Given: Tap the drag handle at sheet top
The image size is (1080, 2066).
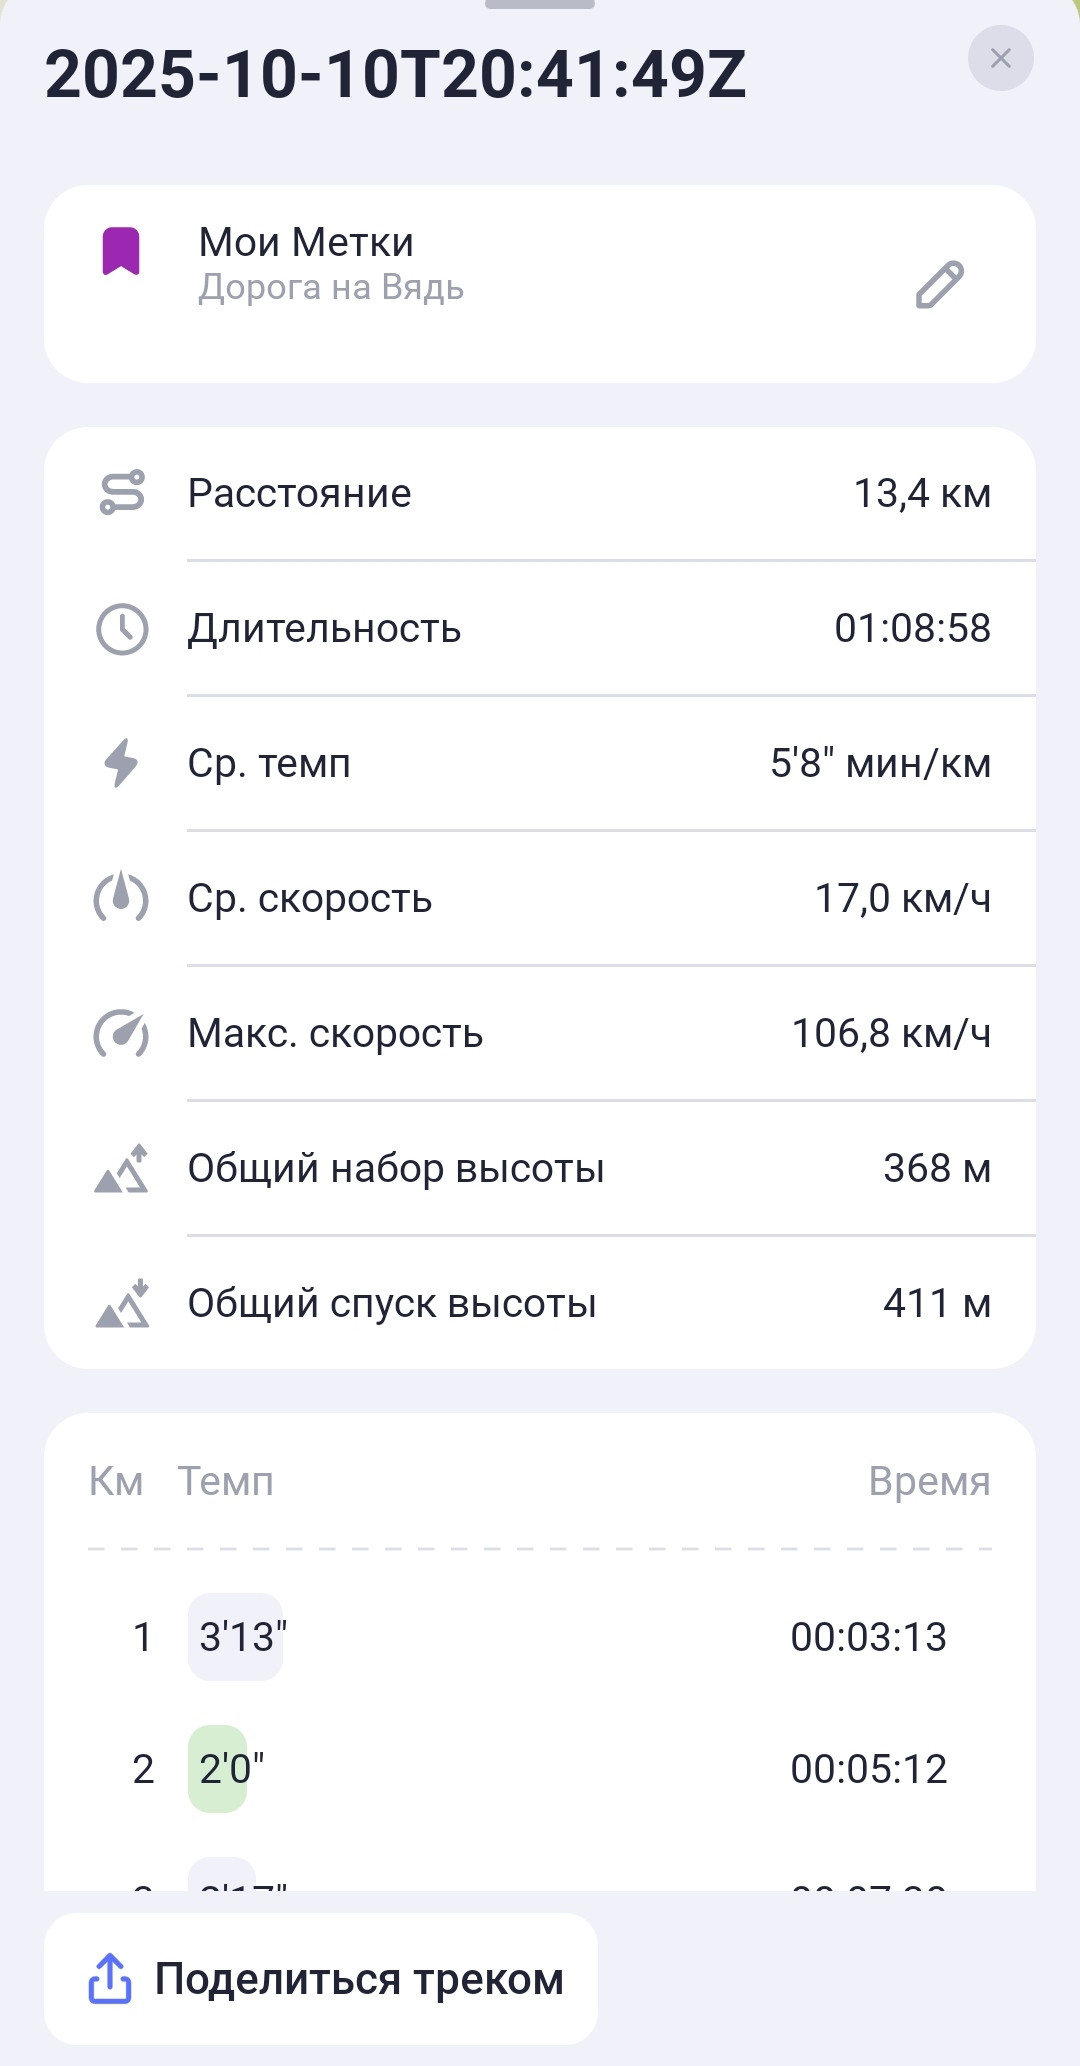Looking at the screenshot, I should [x=540, y=4].
